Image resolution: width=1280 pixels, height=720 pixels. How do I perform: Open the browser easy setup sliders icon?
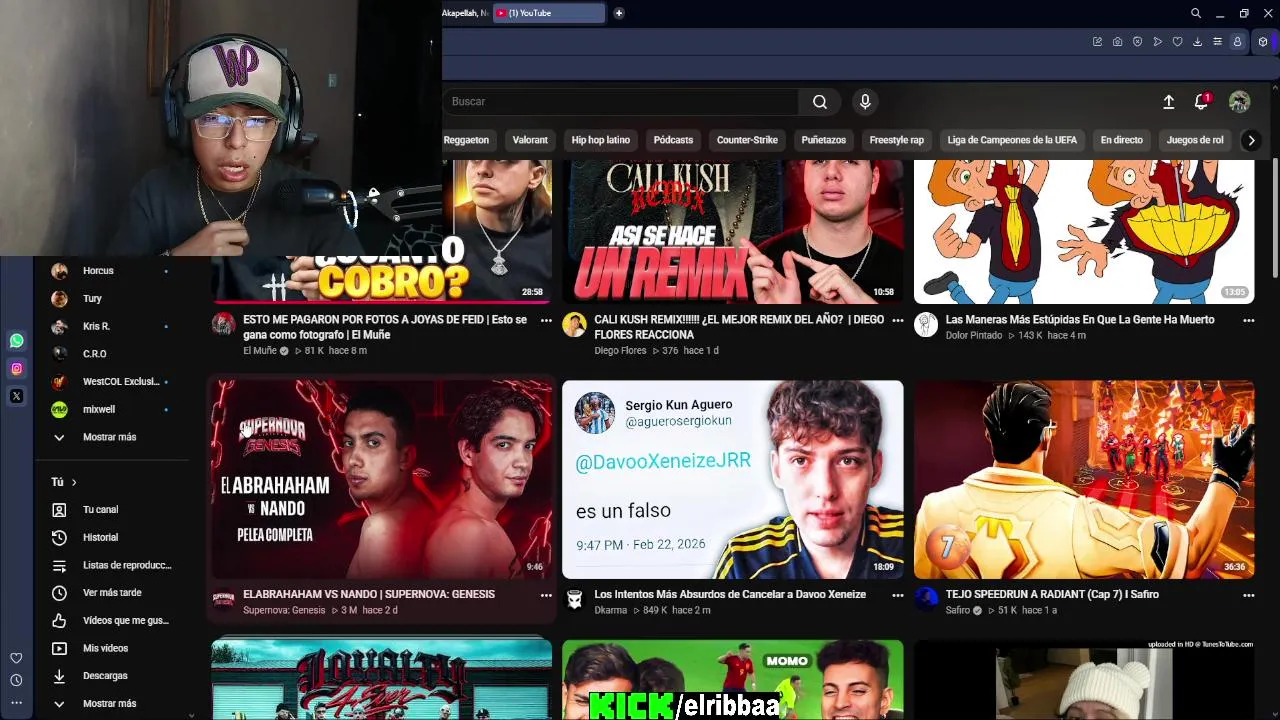[x=1217, y=42]
